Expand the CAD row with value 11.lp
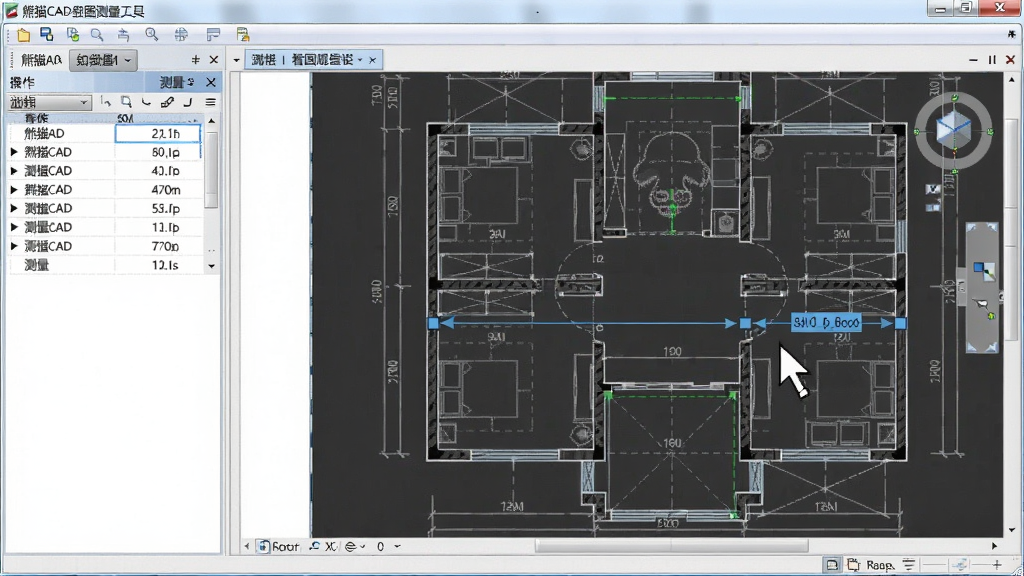 [14, 227]
